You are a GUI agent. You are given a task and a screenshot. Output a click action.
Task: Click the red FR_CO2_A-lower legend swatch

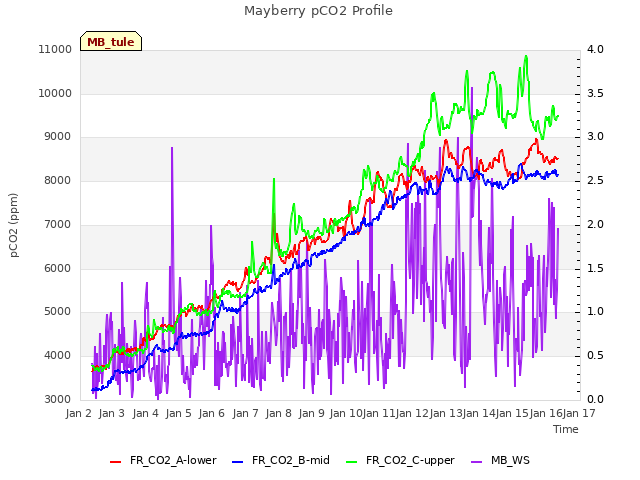[x=116, y=462]
